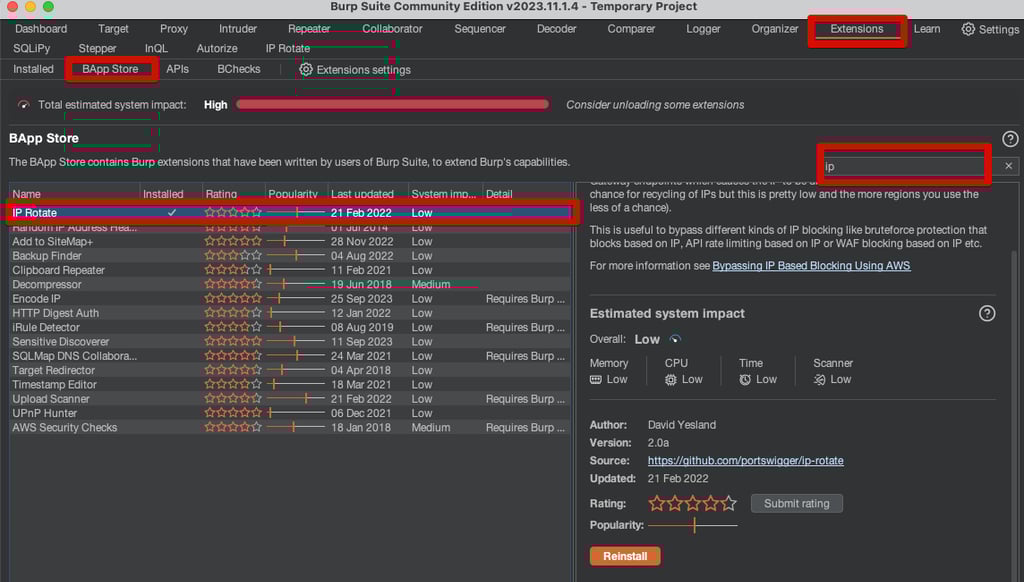Sort the extension list by Name column

[x=74, y=194]
